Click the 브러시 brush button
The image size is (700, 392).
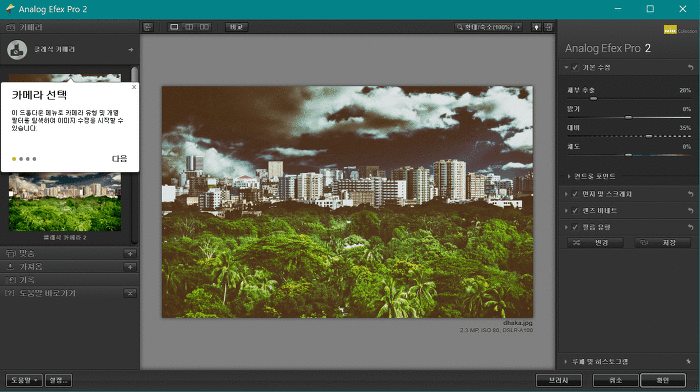tap(559, 380)
